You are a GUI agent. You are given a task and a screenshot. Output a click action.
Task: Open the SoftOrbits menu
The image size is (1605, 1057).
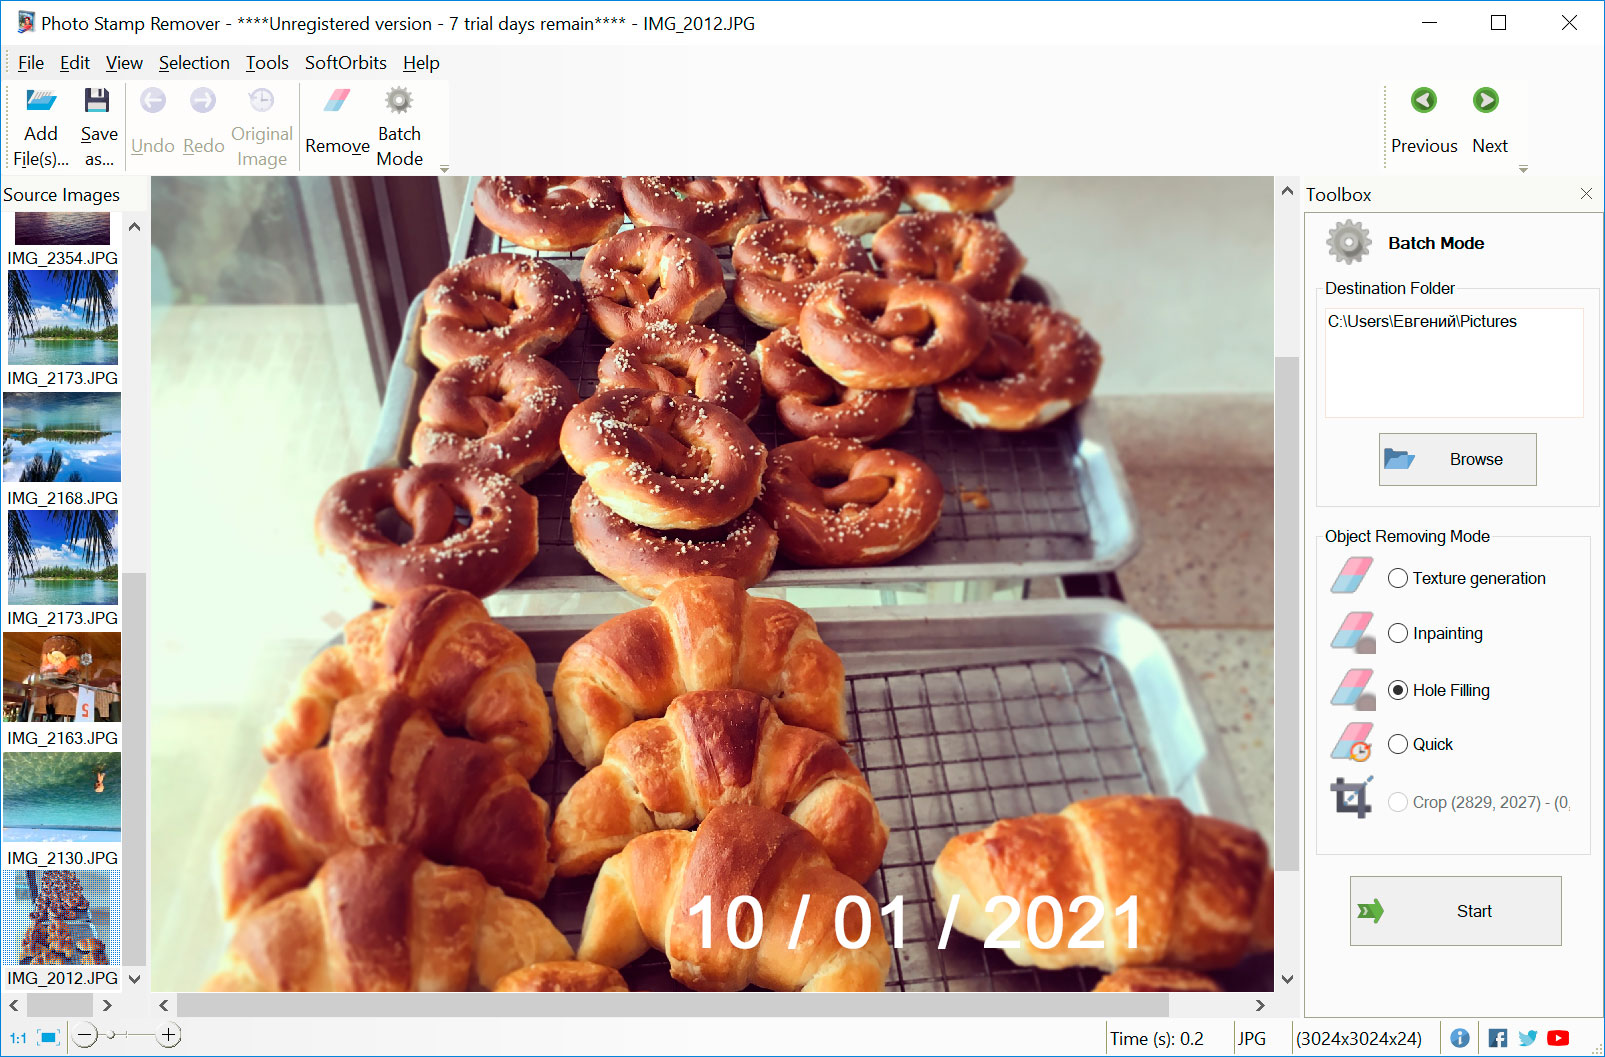click(345, 62)
